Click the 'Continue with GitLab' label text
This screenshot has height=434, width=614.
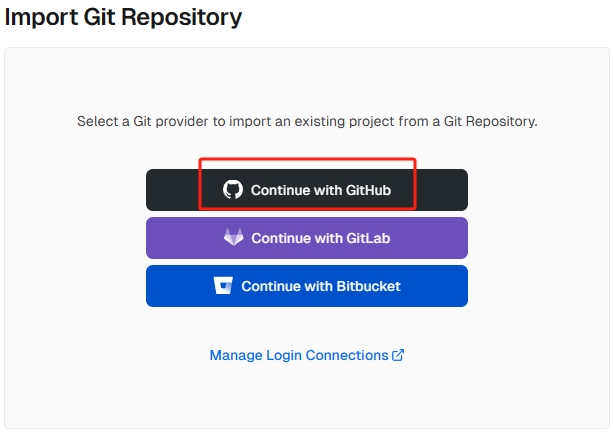click(x=321, y=238)
